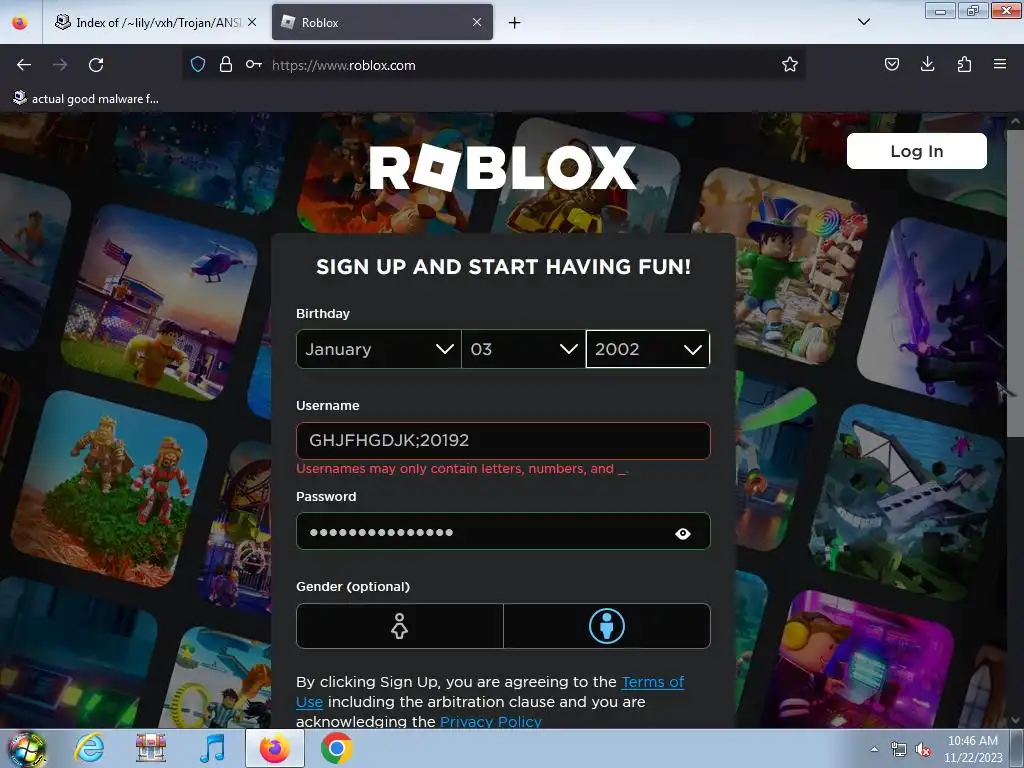
Task: Click the muted volume icon in tray
Action: coord(923,750)
